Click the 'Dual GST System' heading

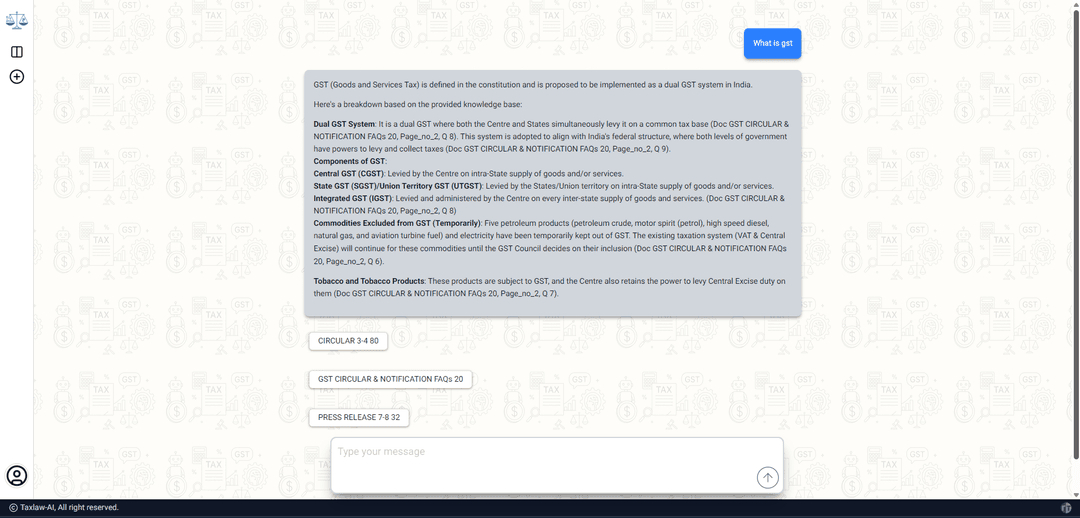point(344,124)
